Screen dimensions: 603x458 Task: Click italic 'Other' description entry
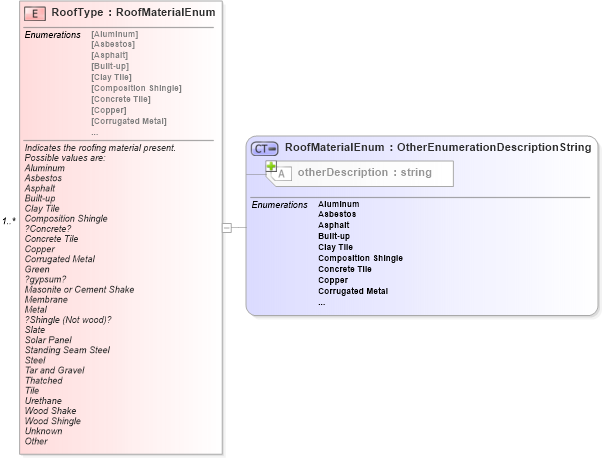pyautogui.click(x=36, y=441)
